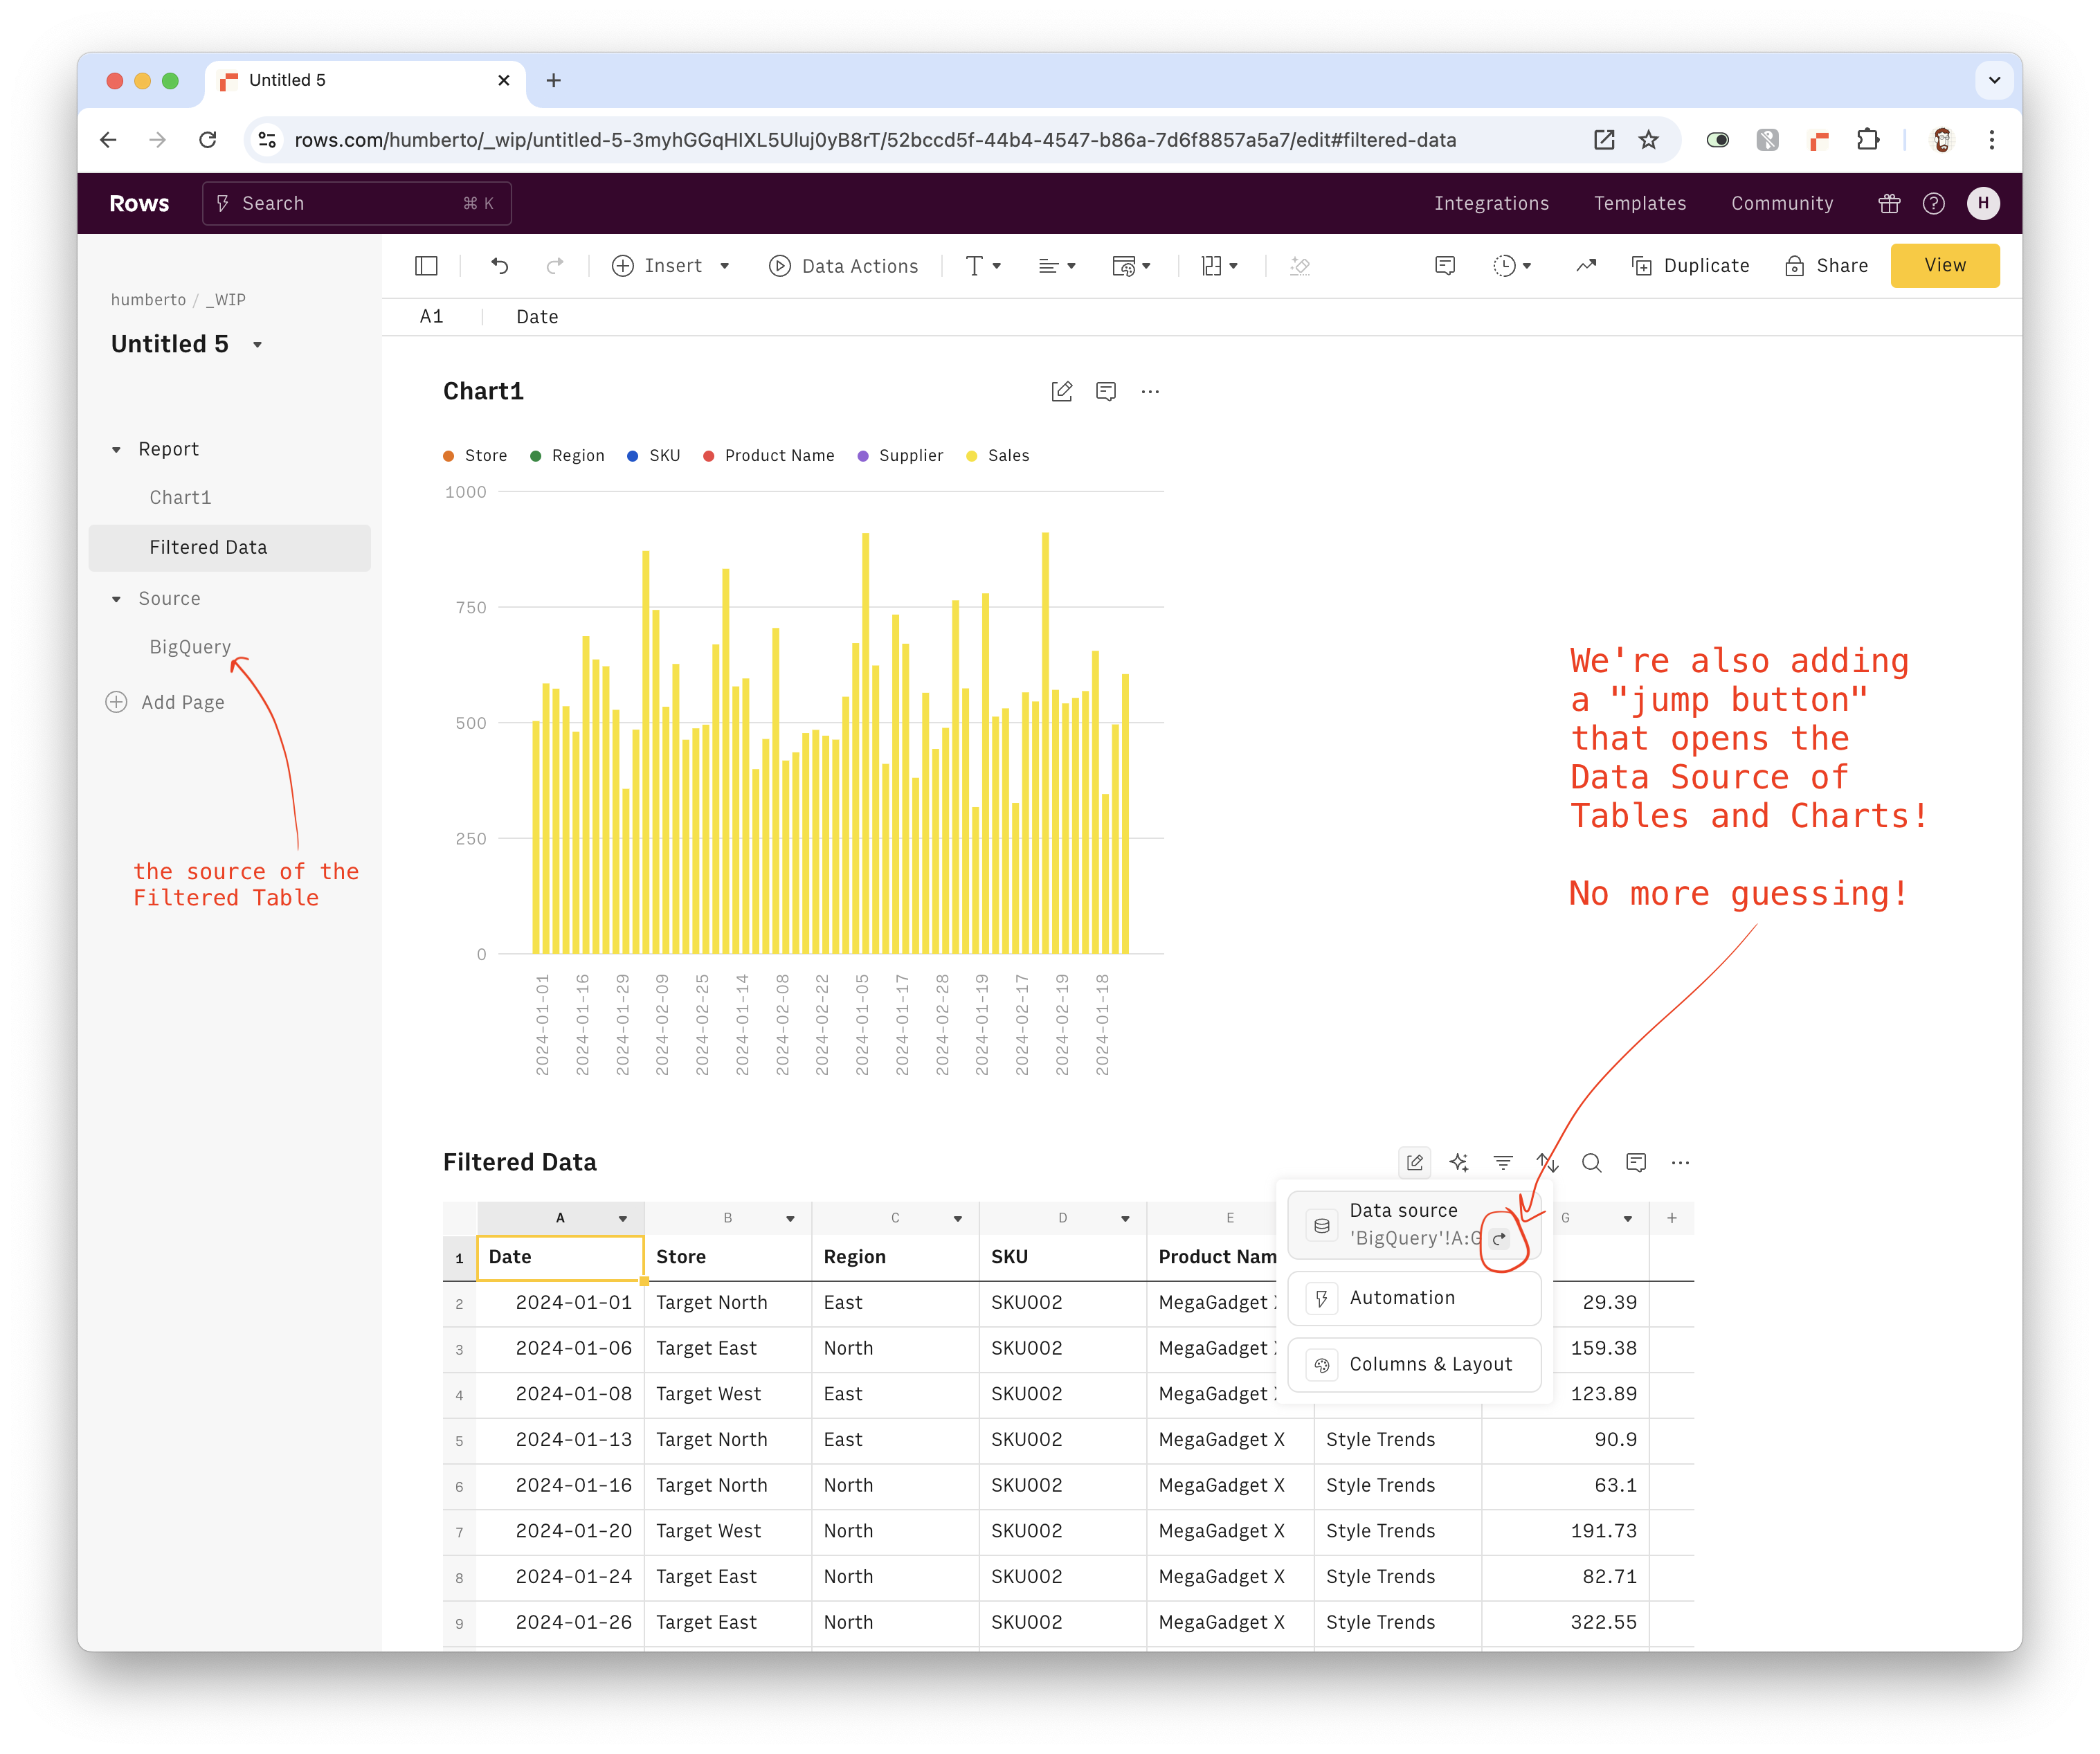Open Filtered Data more options
2100x1754 pixels.
click(x=1680, y=1162)
